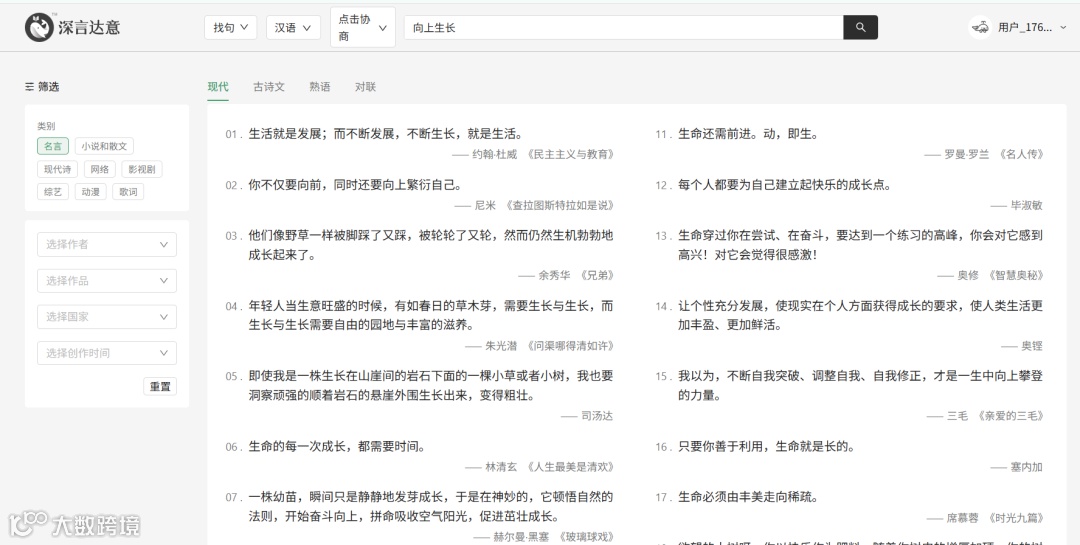
Task: Switch to the 熟语 tab
Action: 320,87
